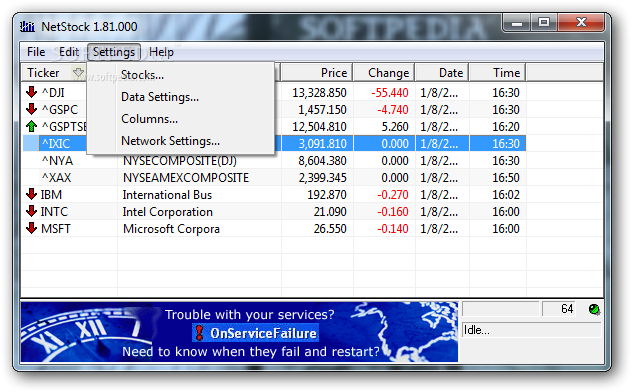Sort by the Date column header
Screen dimensions: 632x392
(442, 73)
